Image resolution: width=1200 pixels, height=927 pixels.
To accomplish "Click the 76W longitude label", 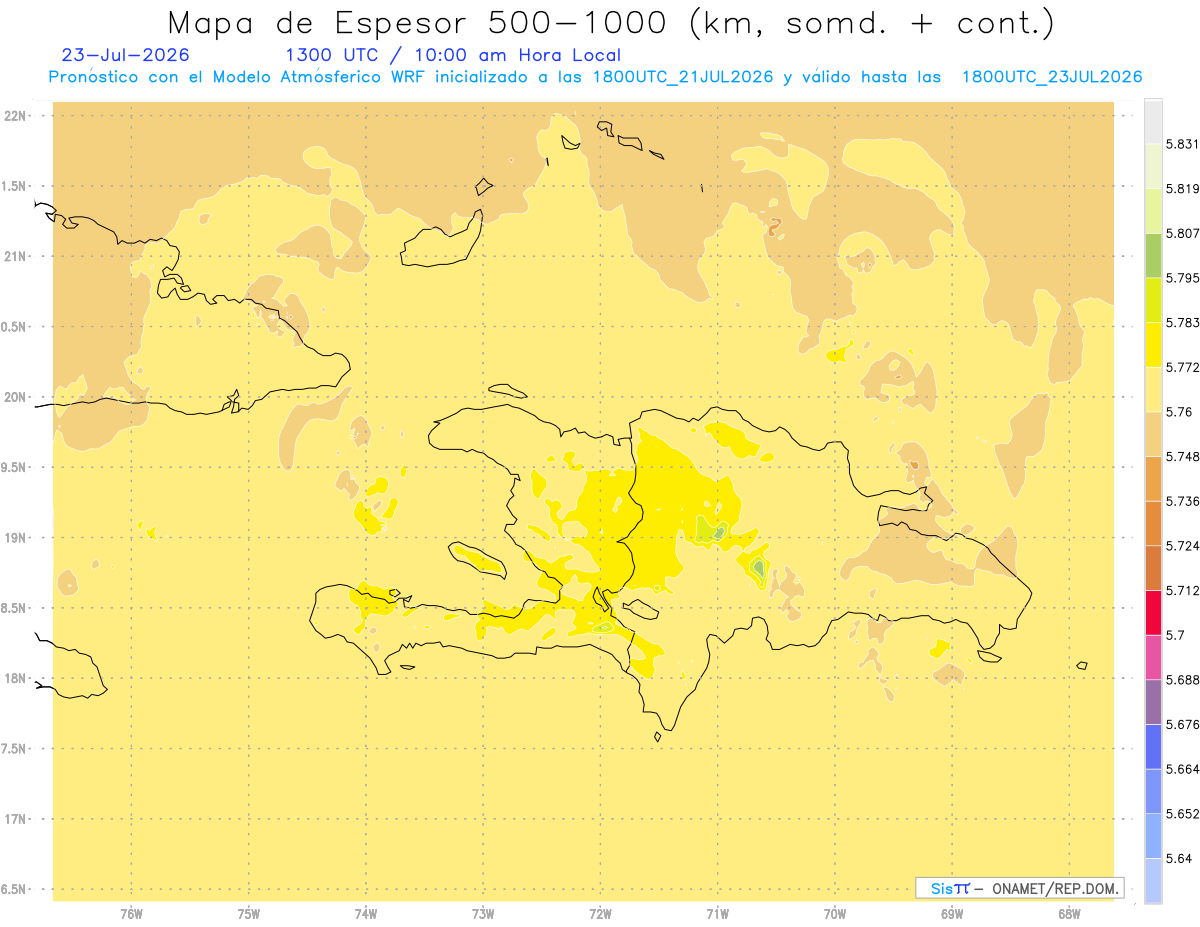I will [x=131, y=914].
